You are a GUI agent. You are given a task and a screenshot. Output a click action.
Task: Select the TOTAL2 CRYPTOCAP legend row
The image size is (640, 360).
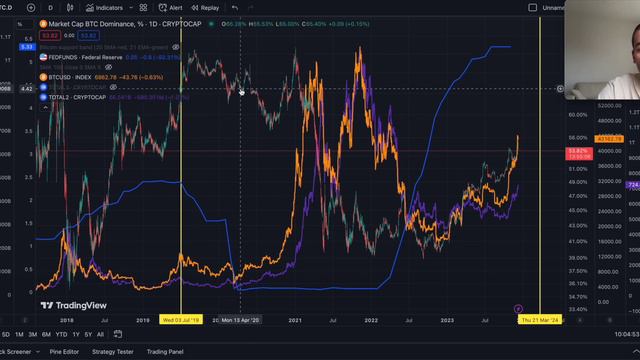(114, 97)
